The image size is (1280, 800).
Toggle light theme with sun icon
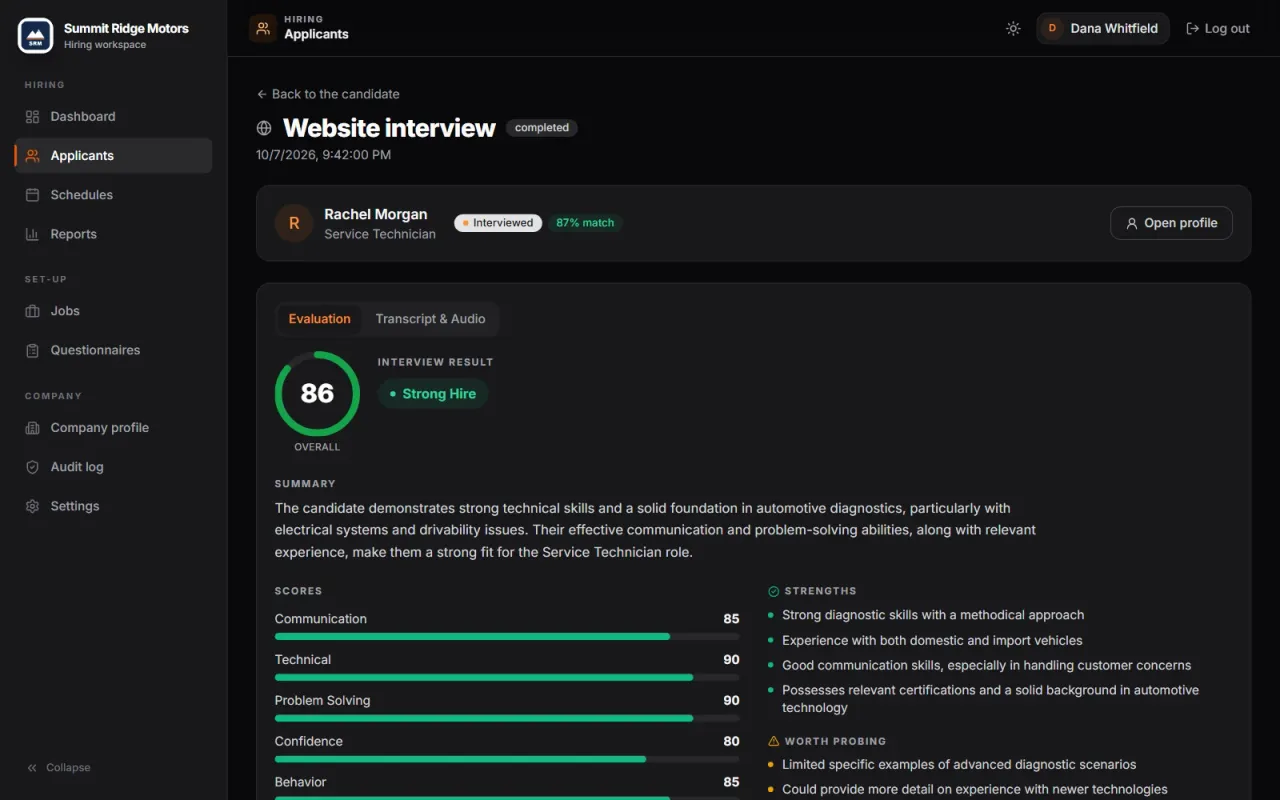[1013, 28]
